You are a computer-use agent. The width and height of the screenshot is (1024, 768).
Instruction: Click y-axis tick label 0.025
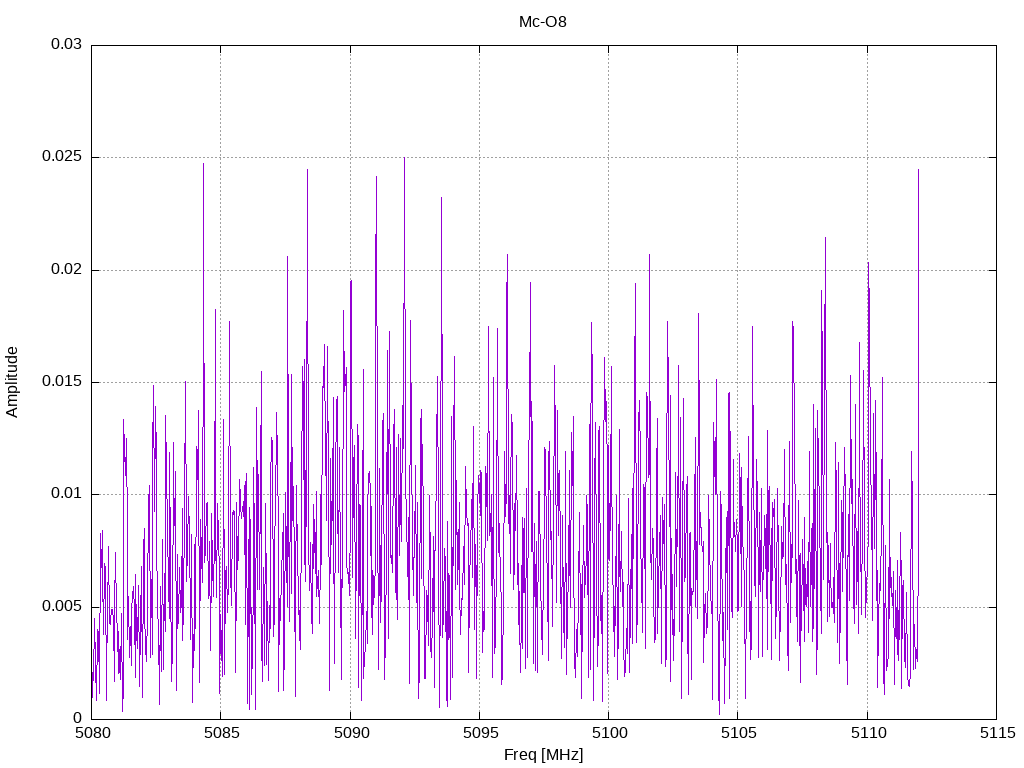click(x=62, y=157)
